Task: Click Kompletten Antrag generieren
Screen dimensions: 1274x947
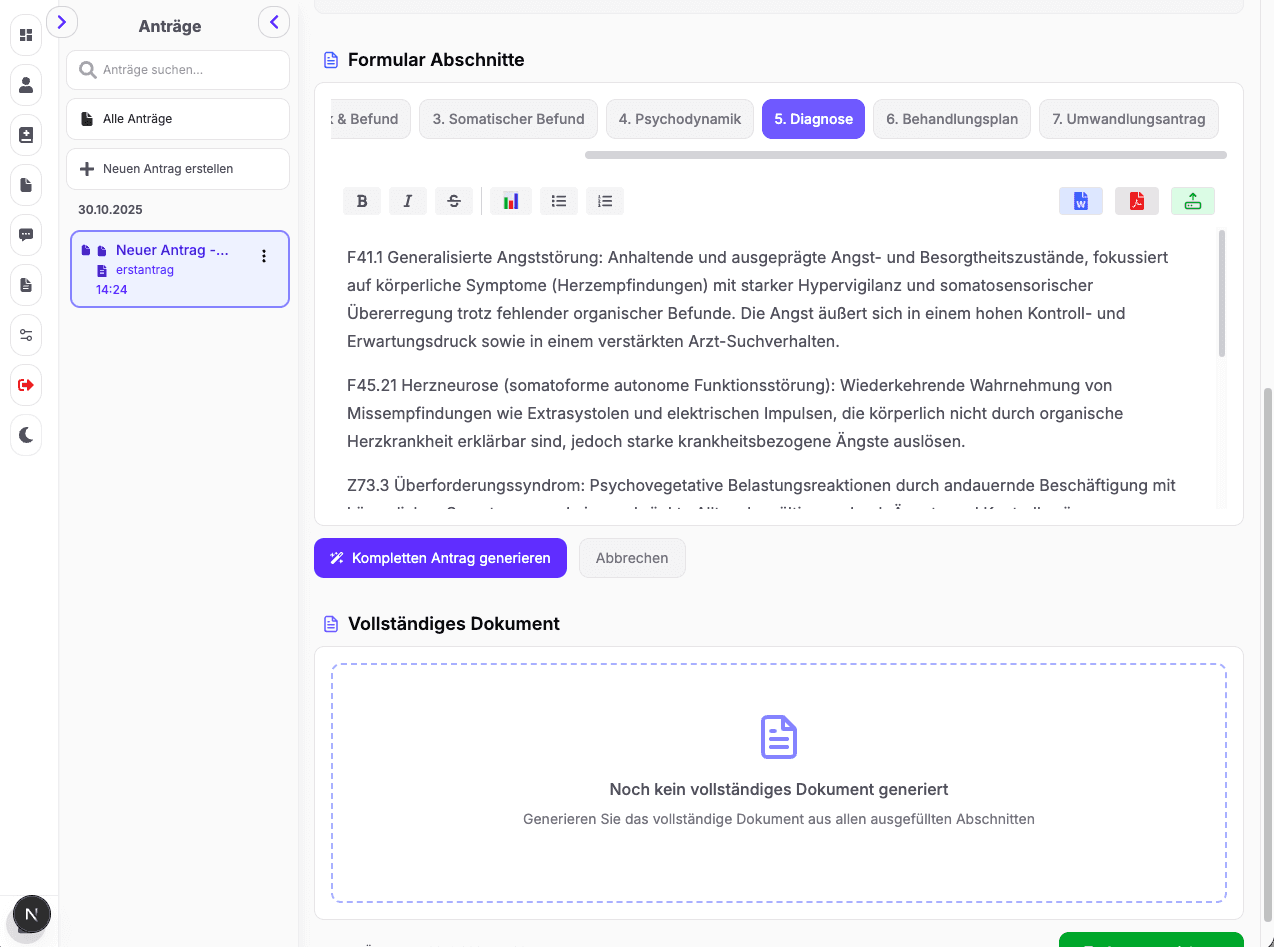Action: (440, 558)
